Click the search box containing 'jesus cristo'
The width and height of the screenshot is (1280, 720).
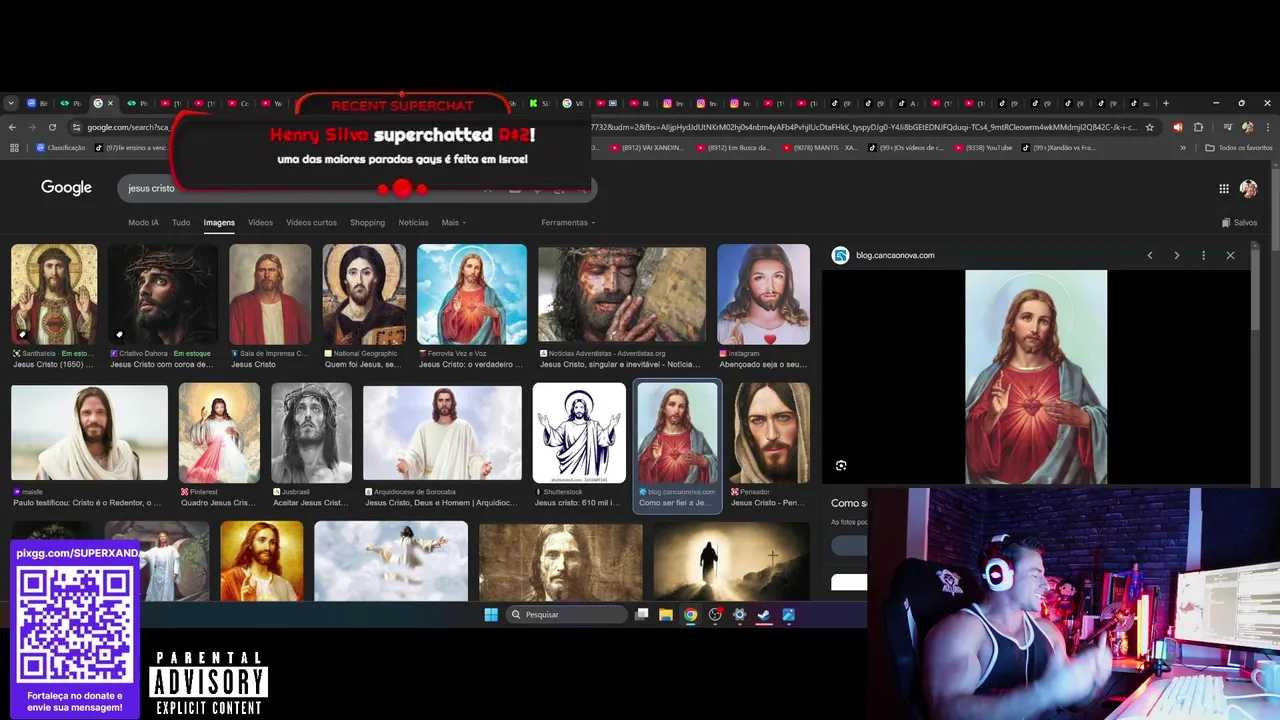(357, 188)
